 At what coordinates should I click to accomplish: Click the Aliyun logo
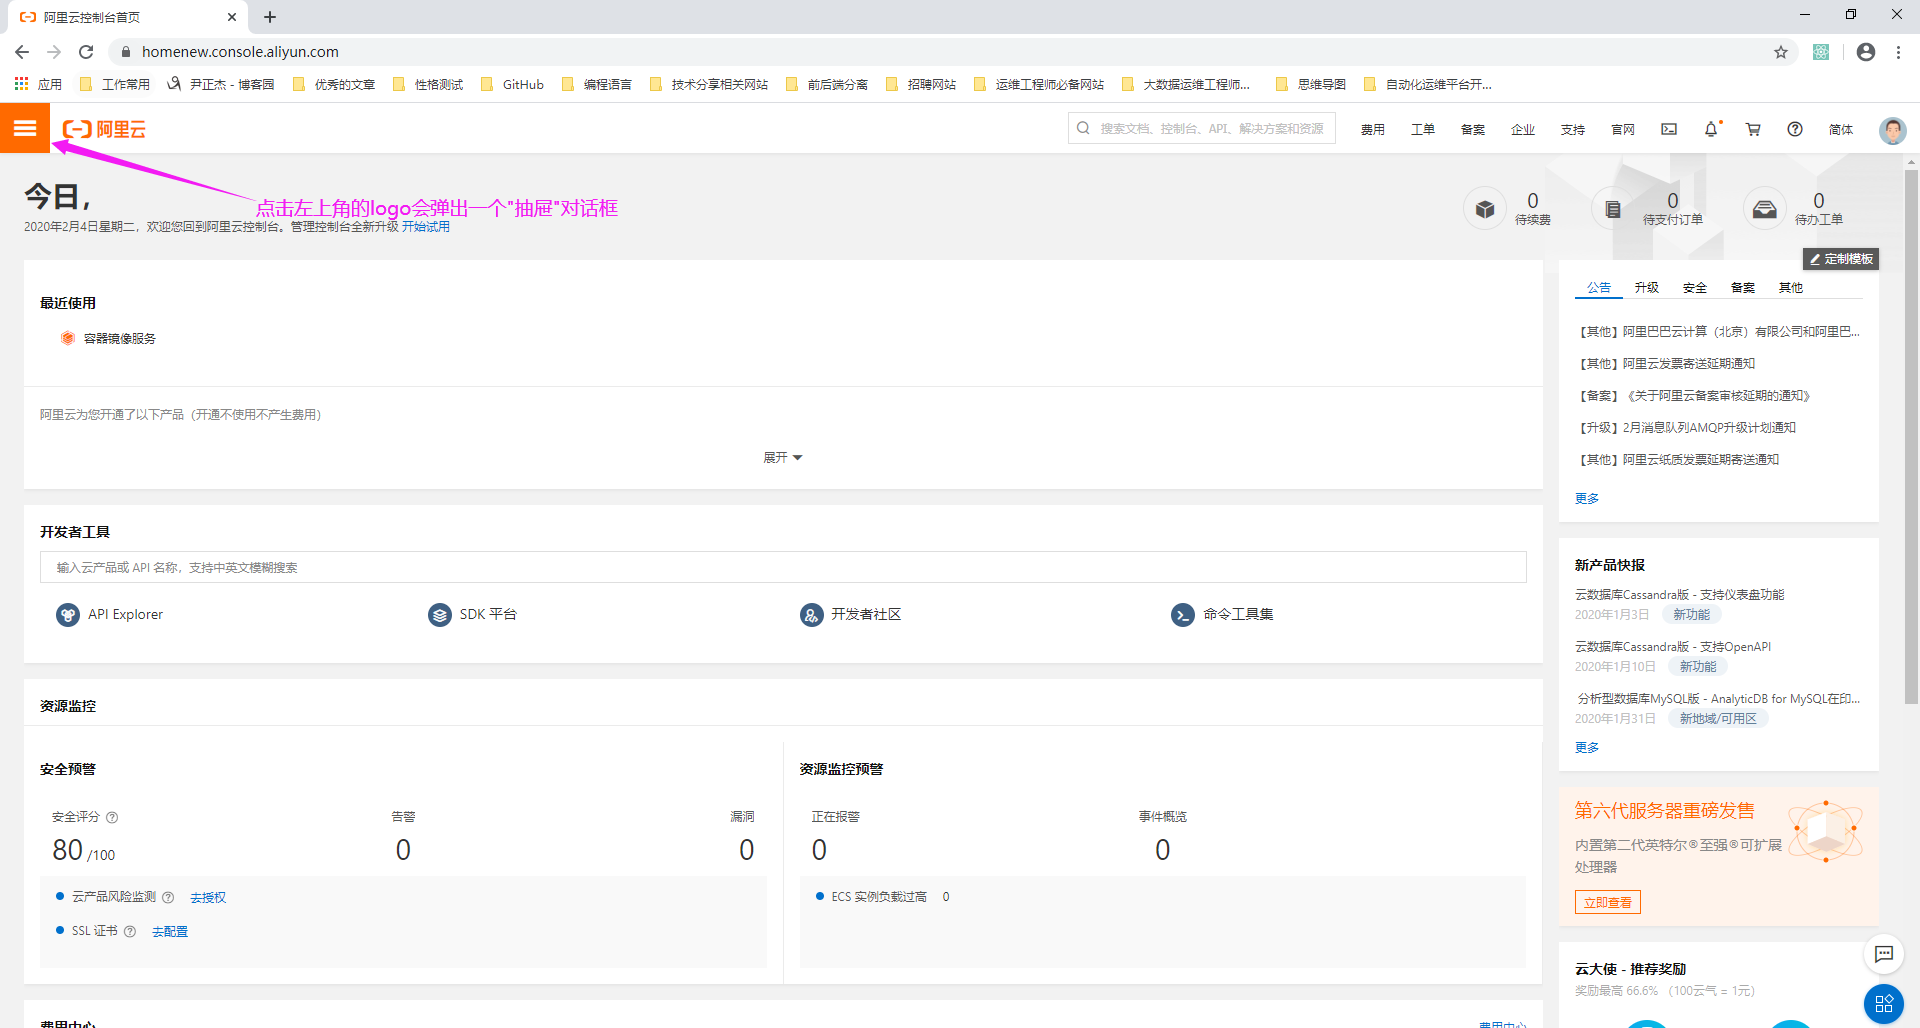pyautogui.click(x=104, y=129)
